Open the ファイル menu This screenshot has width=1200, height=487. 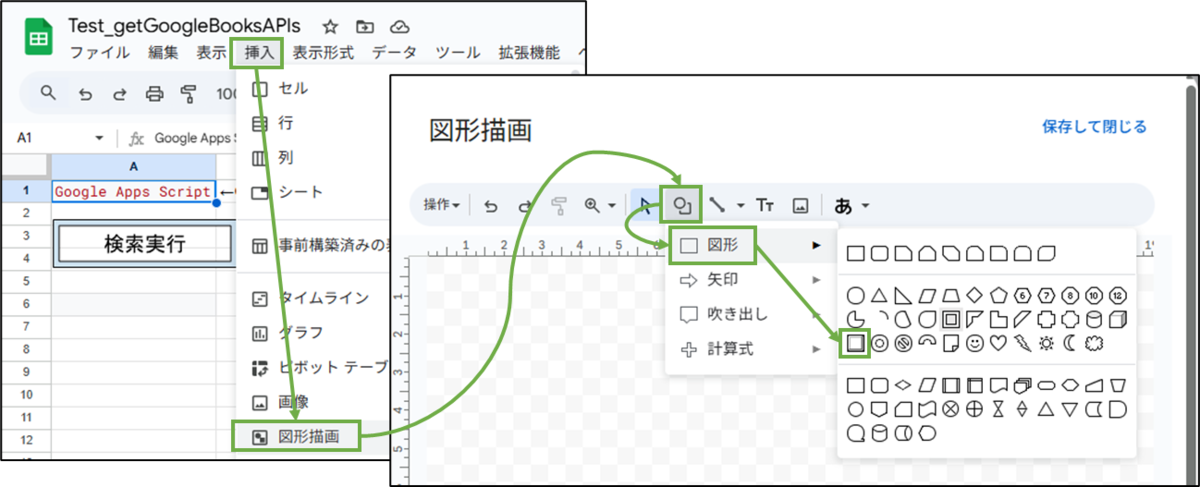point(99,53)
